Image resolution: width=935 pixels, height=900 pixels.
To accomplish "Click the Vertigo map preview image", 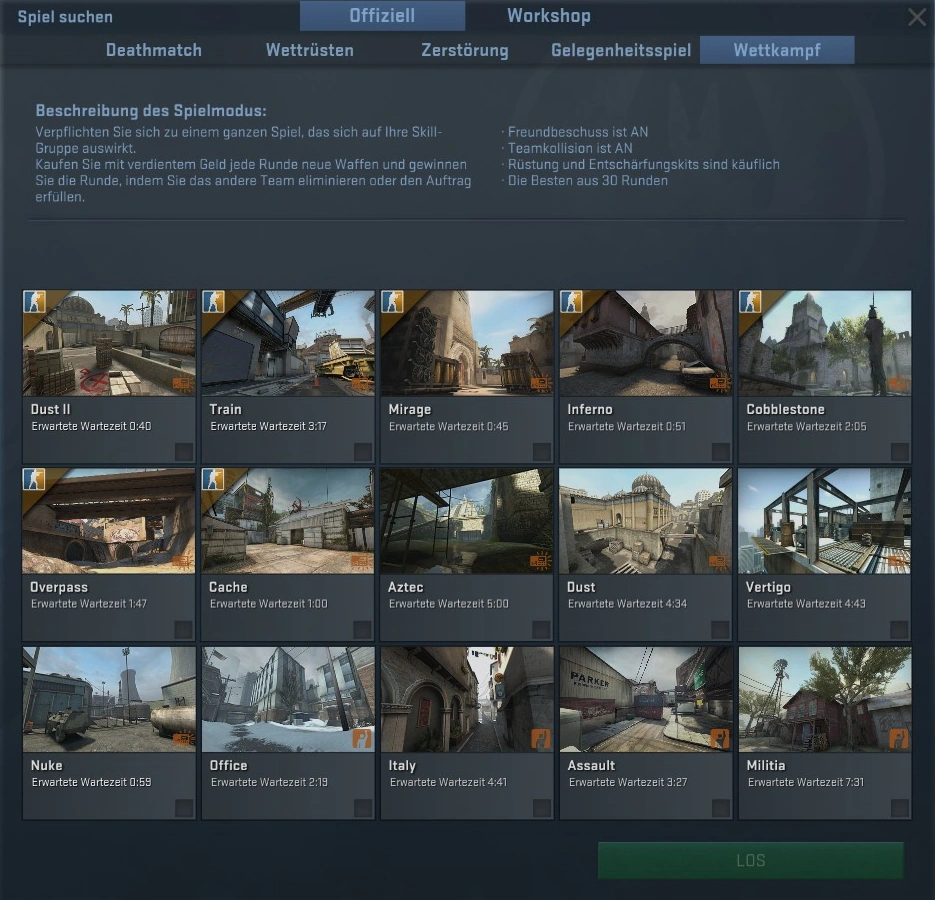I will click(x=825, y=521).
